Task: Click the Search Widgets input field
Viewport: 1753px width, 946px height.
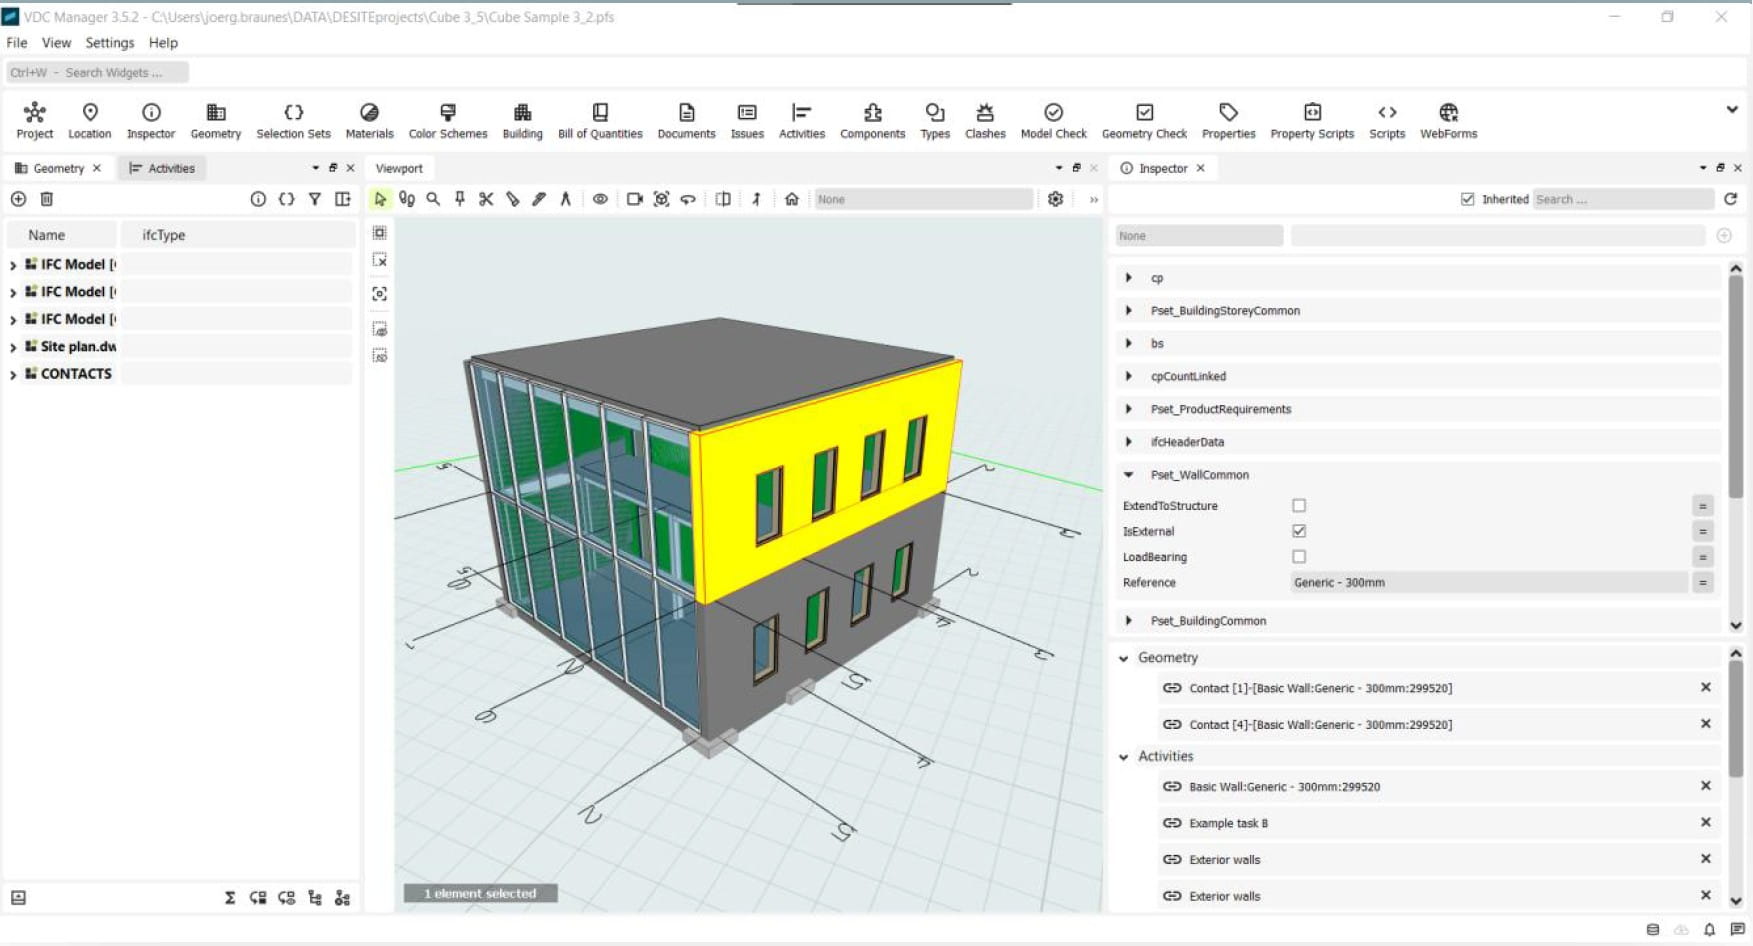Action: click(97, 72)
